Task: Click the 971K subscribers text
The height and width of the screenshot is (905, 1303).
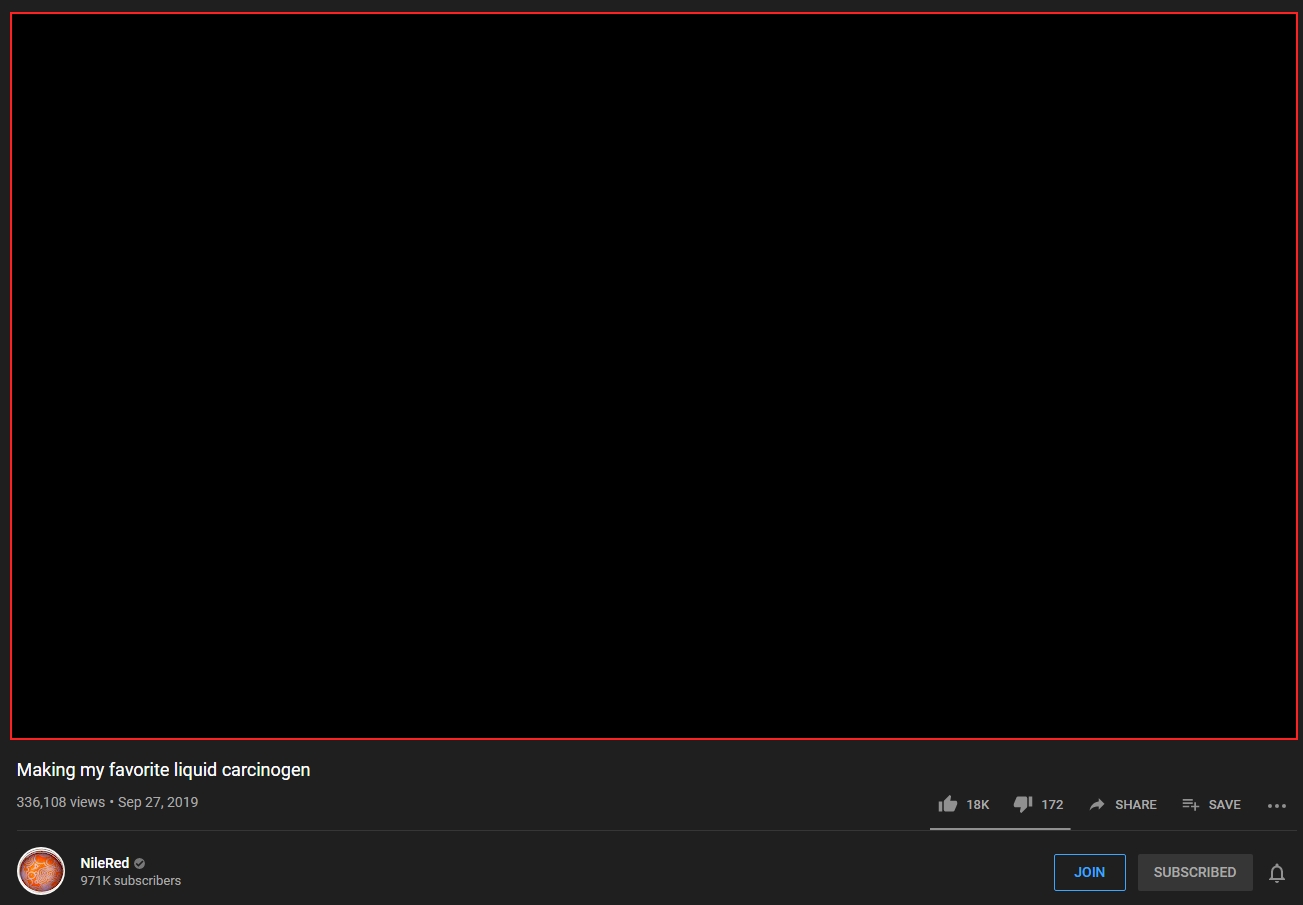Action: point(130,881)
